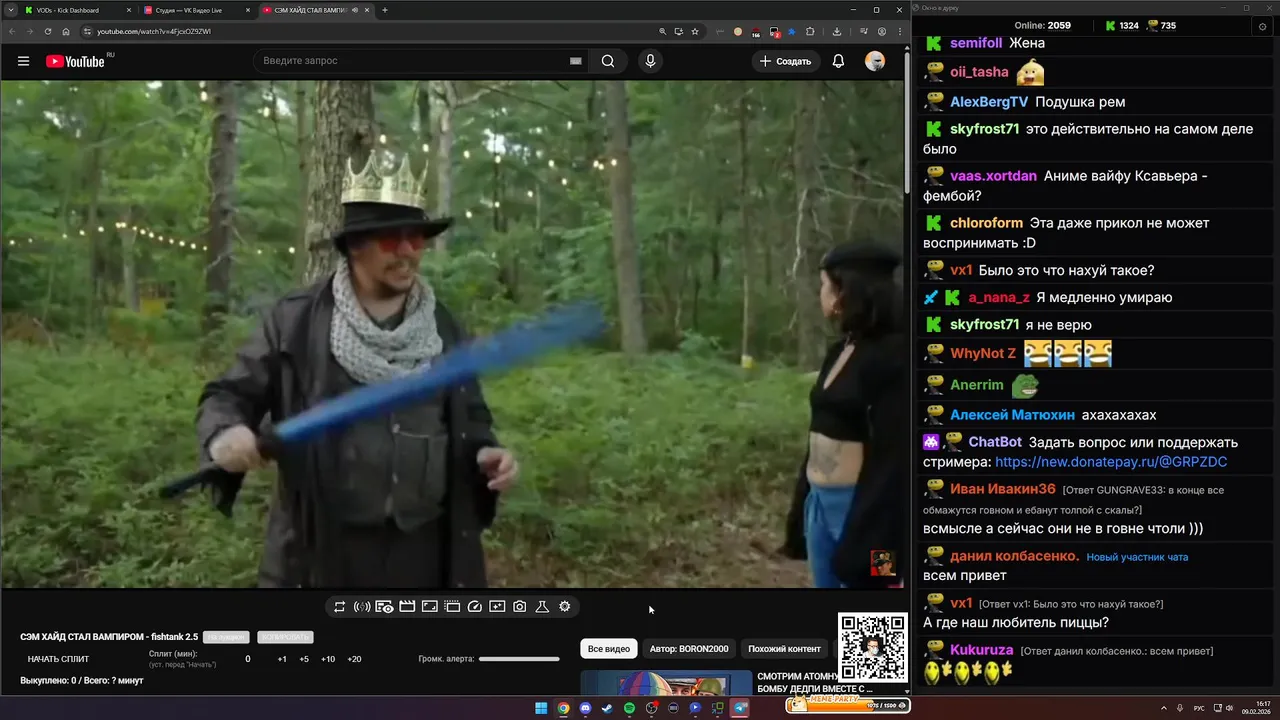
Task: Click the eye-and-window icon in enhancer toolbar
Action: coord(384,606)
